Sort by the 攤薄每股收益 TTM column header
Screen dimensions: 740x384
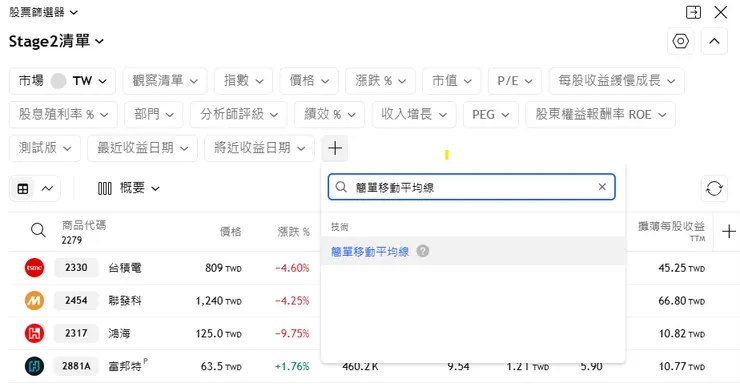671,231
